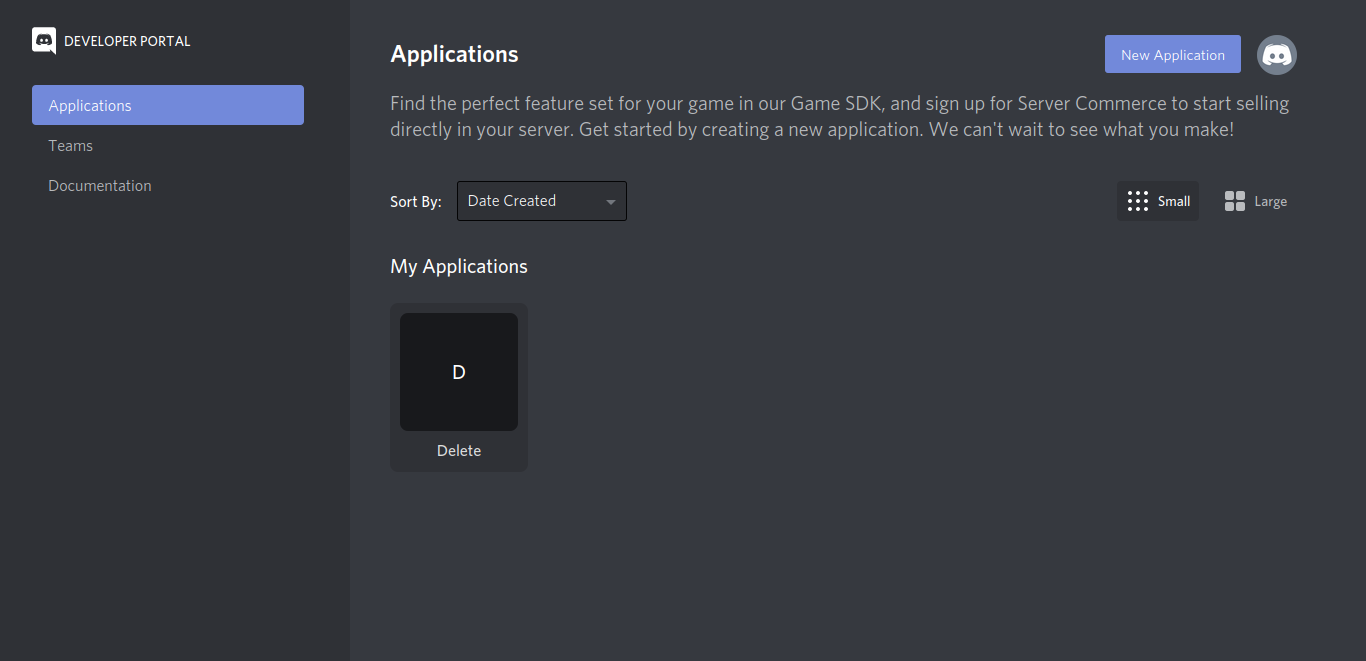The width and height of the screenshot is (1366, 661).
Task: Switch to the Small layout label
Action: click(1174, 201)
